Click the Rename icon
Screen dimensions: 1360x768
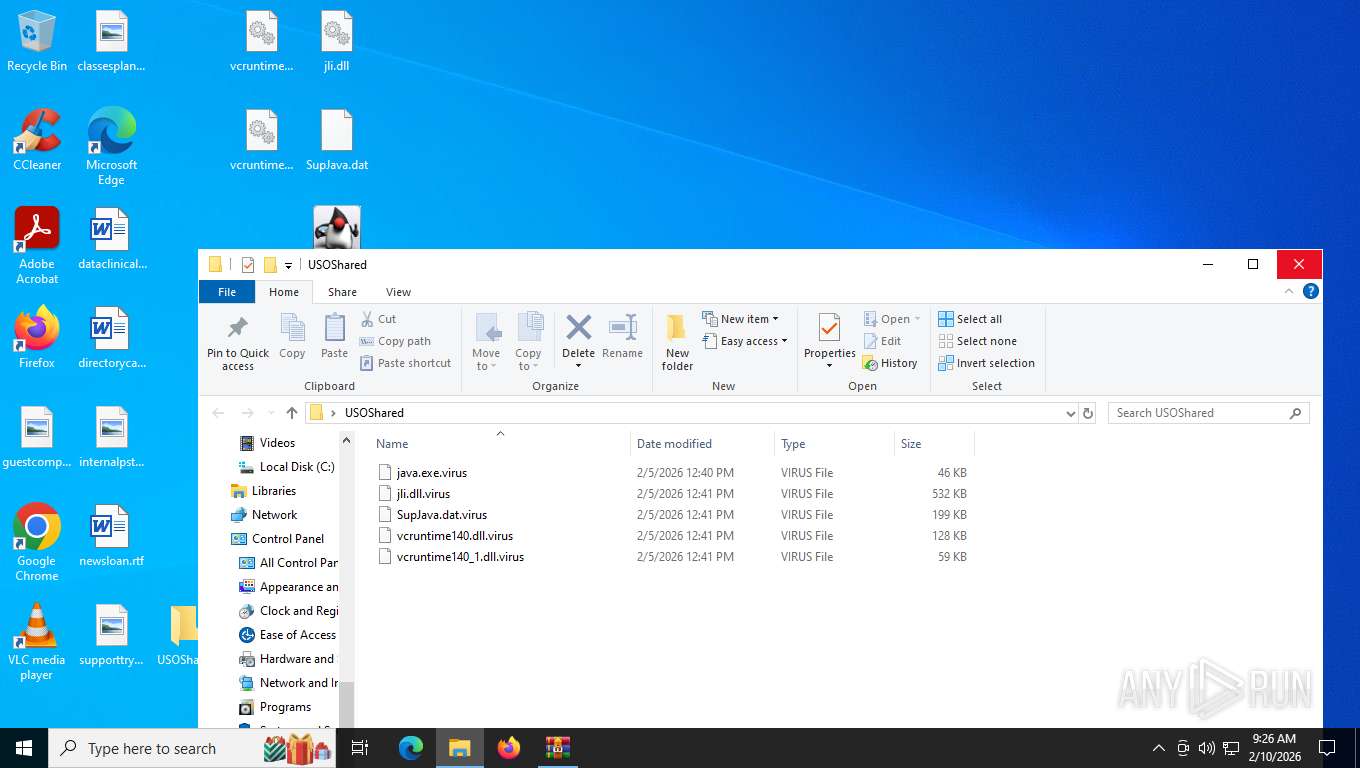coord(622,327)
